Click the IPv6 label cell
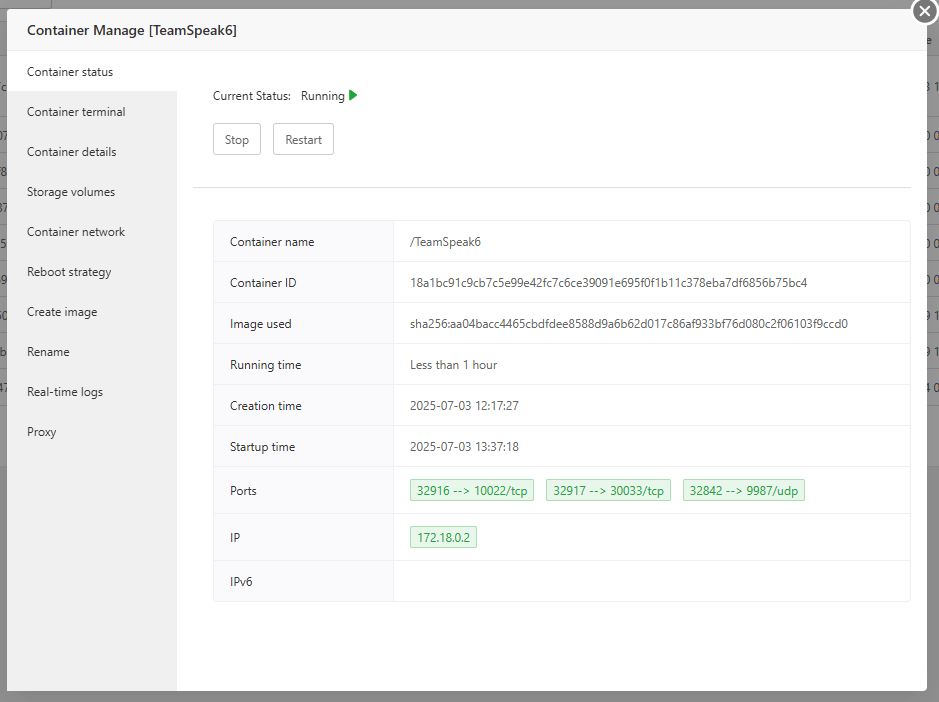 304,581
